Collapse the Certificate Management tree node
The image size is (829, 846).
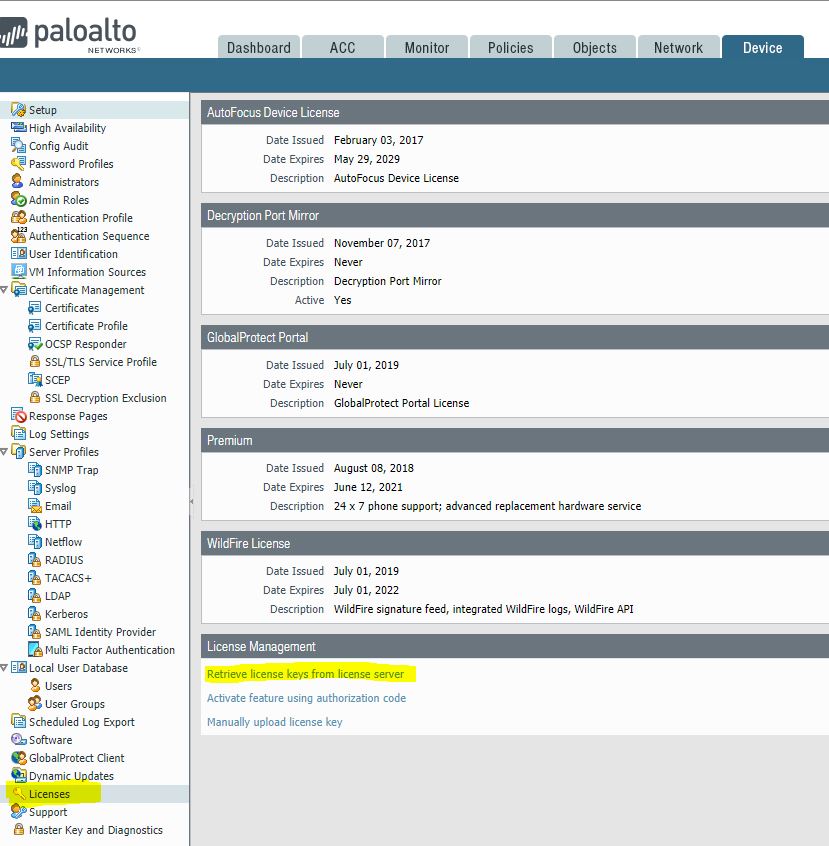coord(4,290)
